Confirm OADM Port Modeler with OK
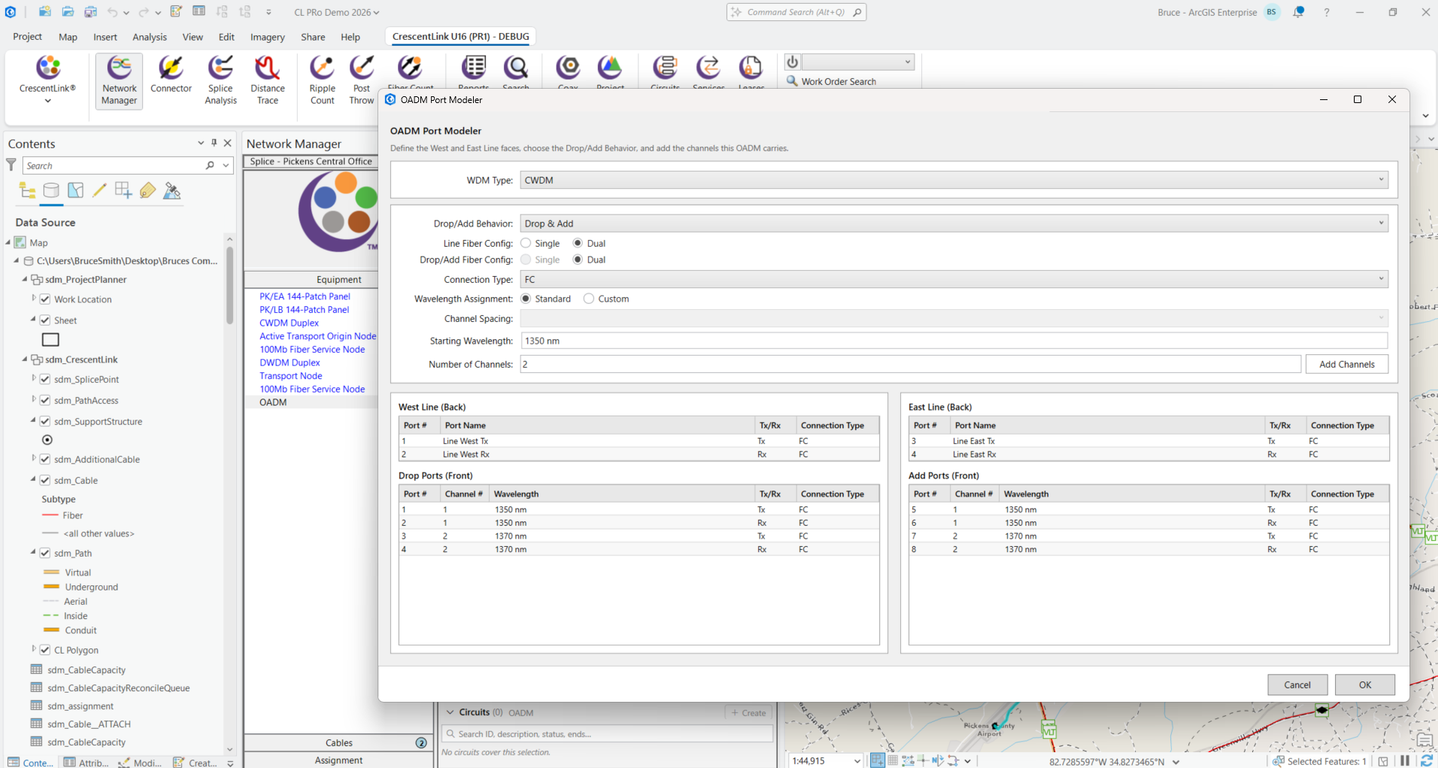 pos(1364,684)
